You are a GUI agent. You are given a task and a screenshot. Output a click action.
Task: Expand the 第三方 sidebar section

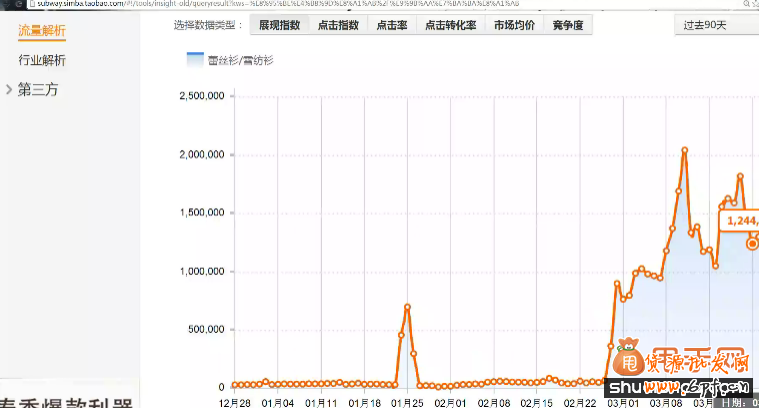pos(38,90)
